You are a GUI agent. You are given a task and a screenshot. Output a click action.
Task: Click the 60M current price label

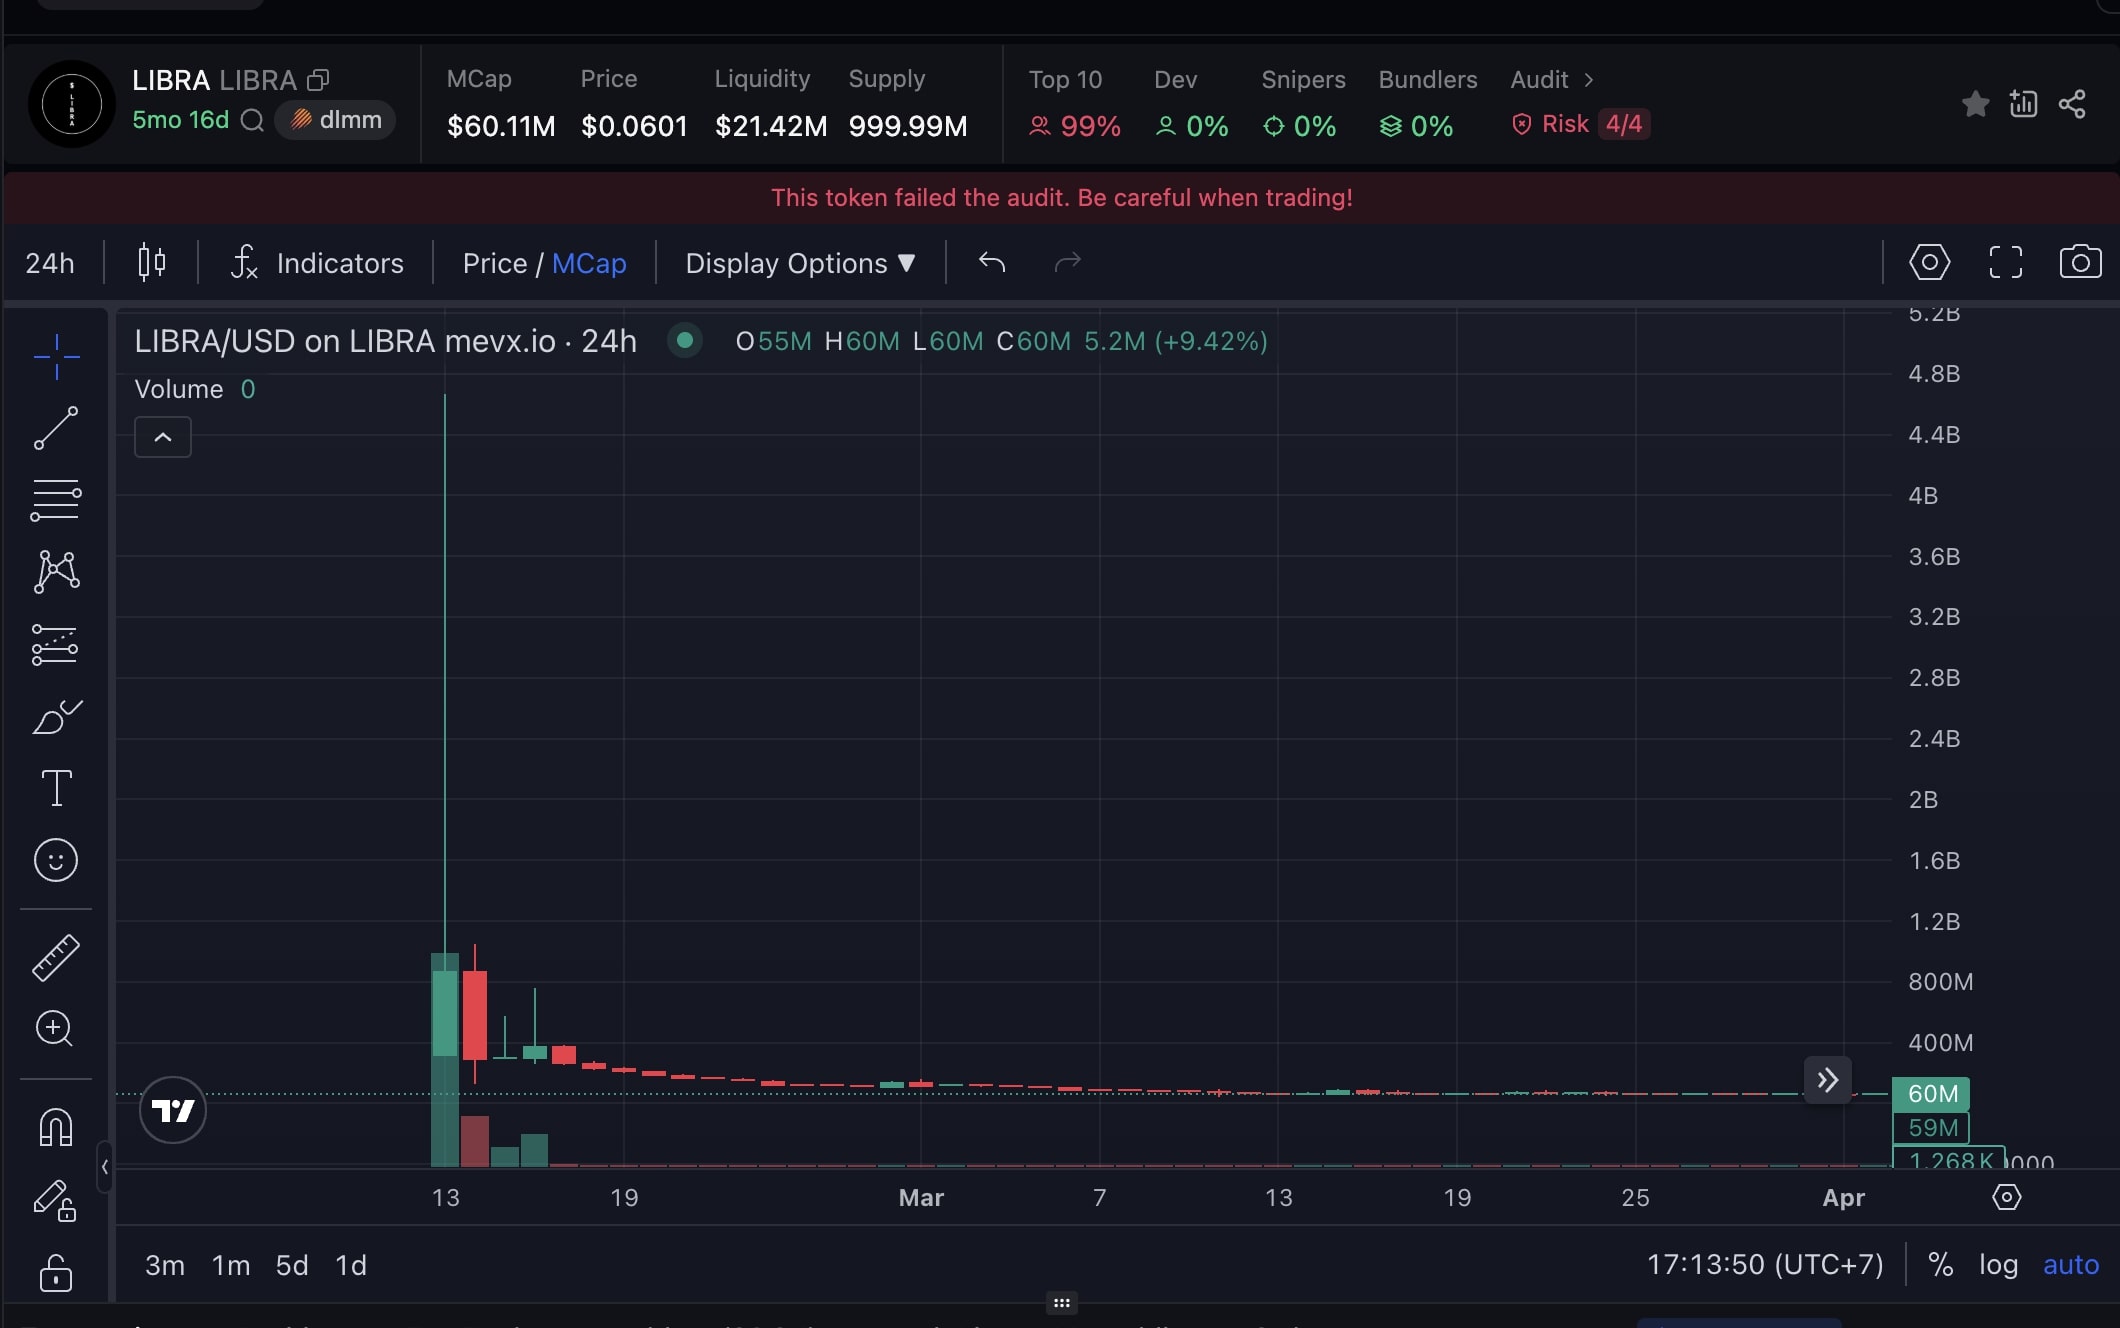(1931, 1094)
